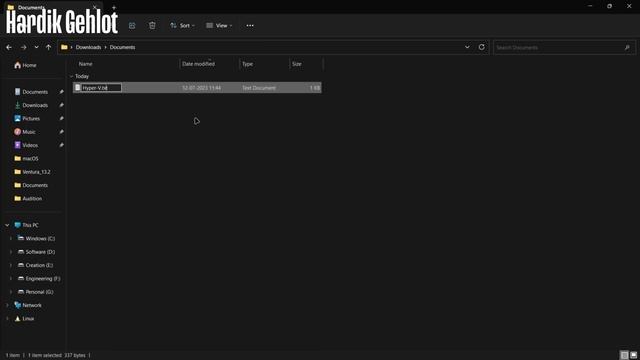Click pin icon beside Pictures
The image size is (640, 360).
pyautogui.click(x=61, y=118)
